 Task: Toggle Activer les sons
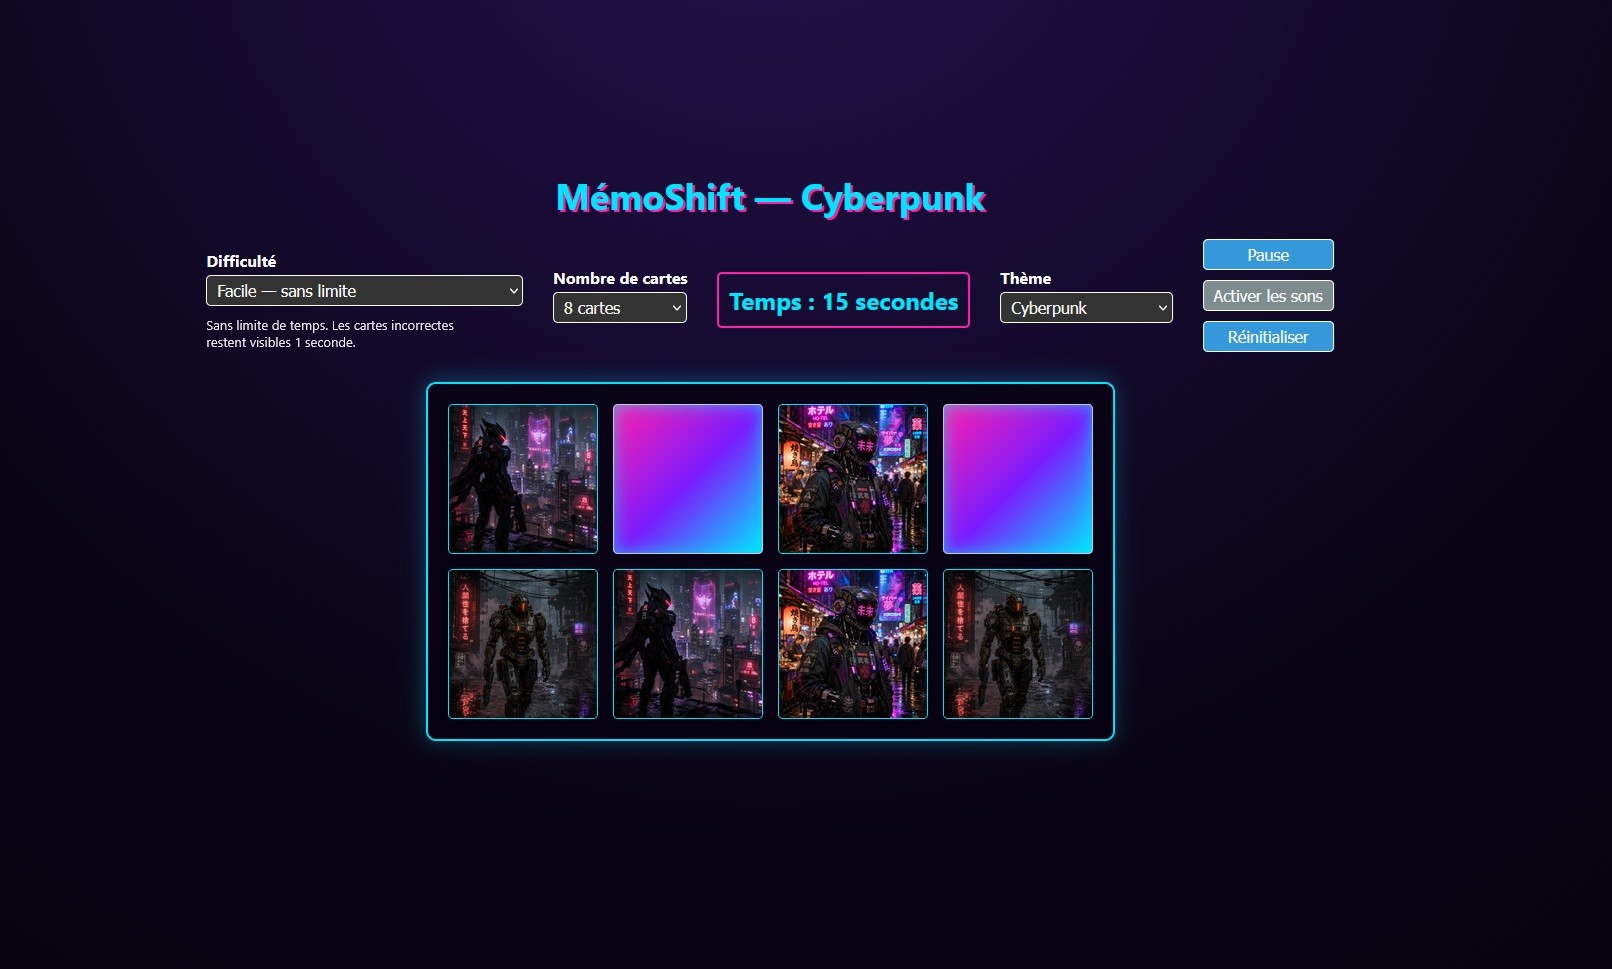coord(1268,296)
